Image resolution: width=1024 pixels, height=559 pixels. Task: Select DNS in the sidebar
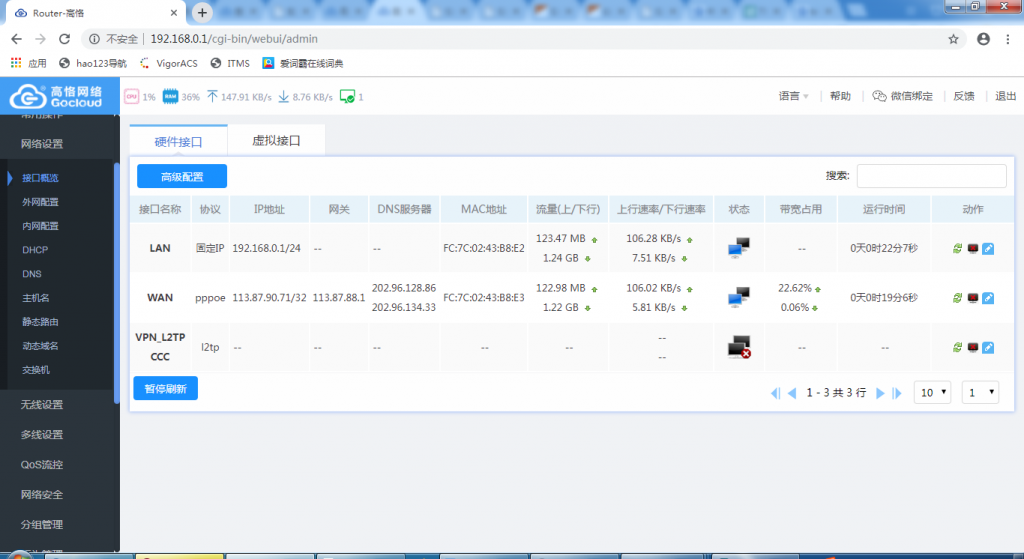tap(31, 274)
